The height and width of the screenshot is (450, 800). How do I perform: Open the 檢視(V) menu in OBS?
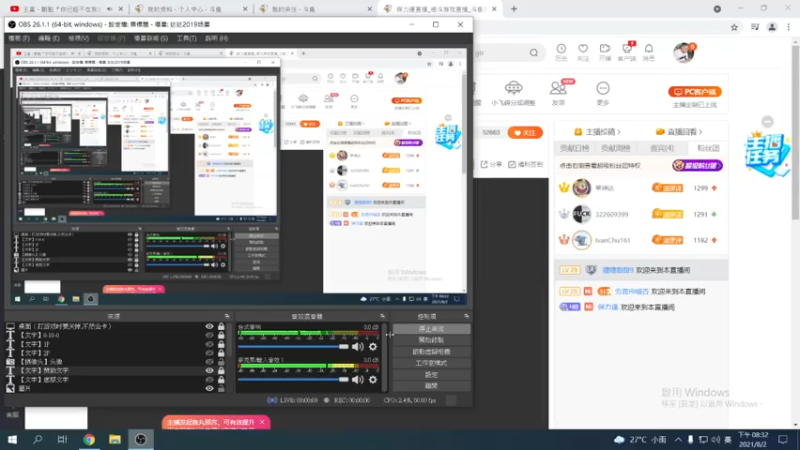point(79,38)
